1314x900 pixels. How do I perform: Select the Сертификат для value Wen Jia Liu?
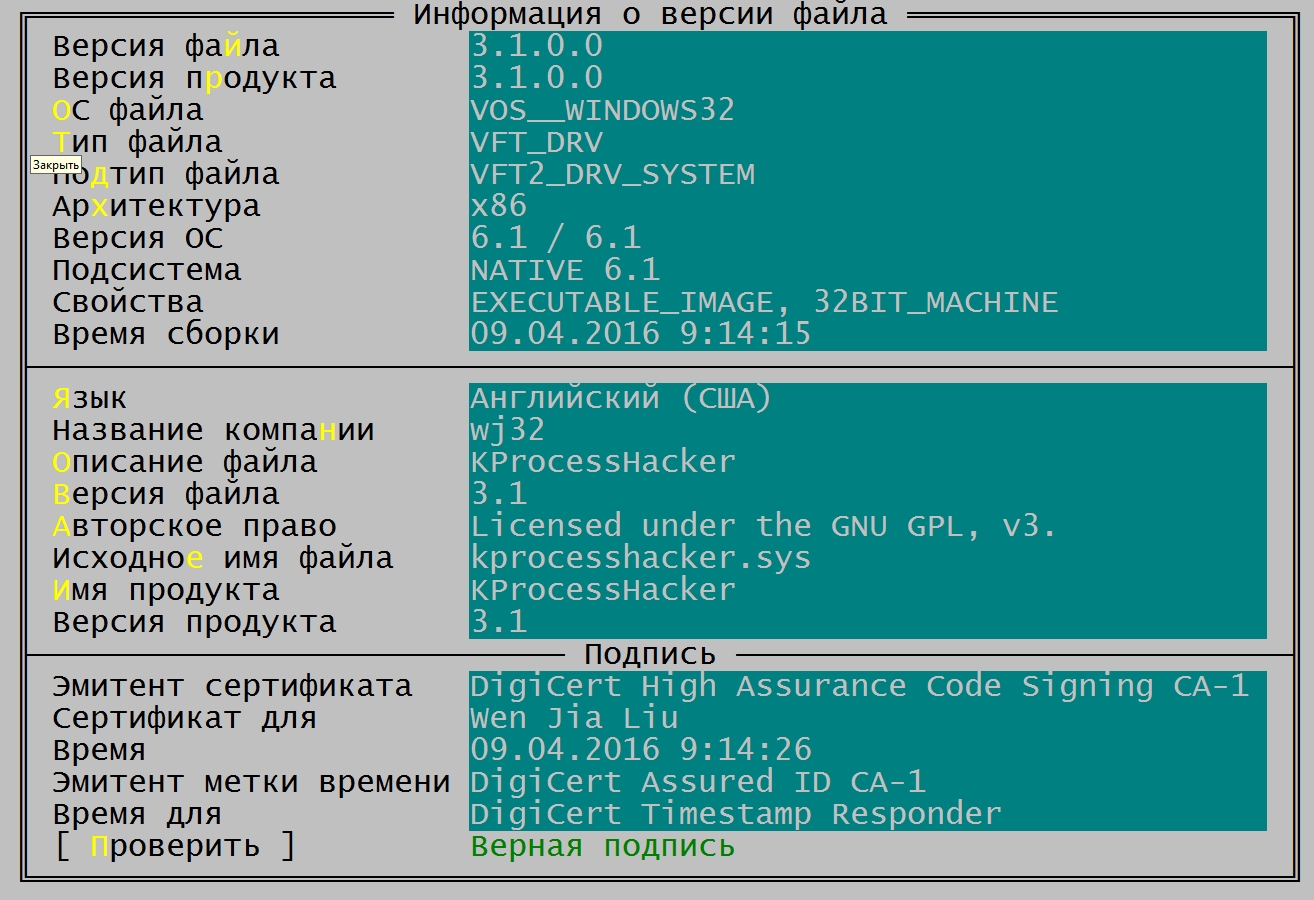pyautogui.click(x=868, y=718)
